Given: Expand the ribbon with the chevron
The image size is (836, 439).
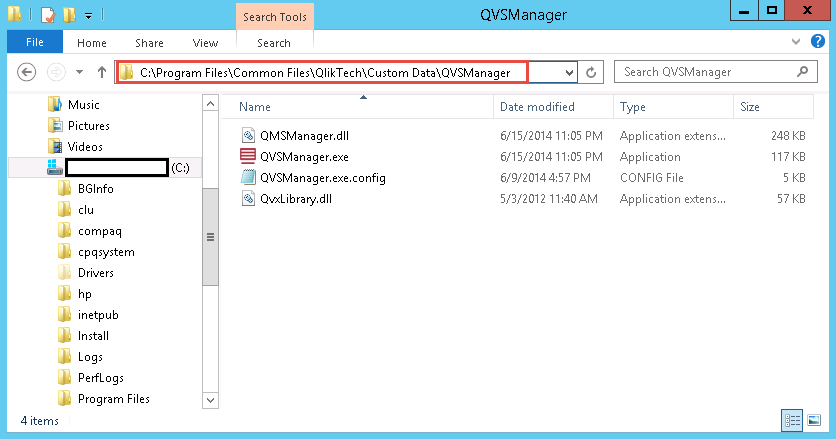Looking at the screenshot, I should pyautogui.click(x=796, y=42).
